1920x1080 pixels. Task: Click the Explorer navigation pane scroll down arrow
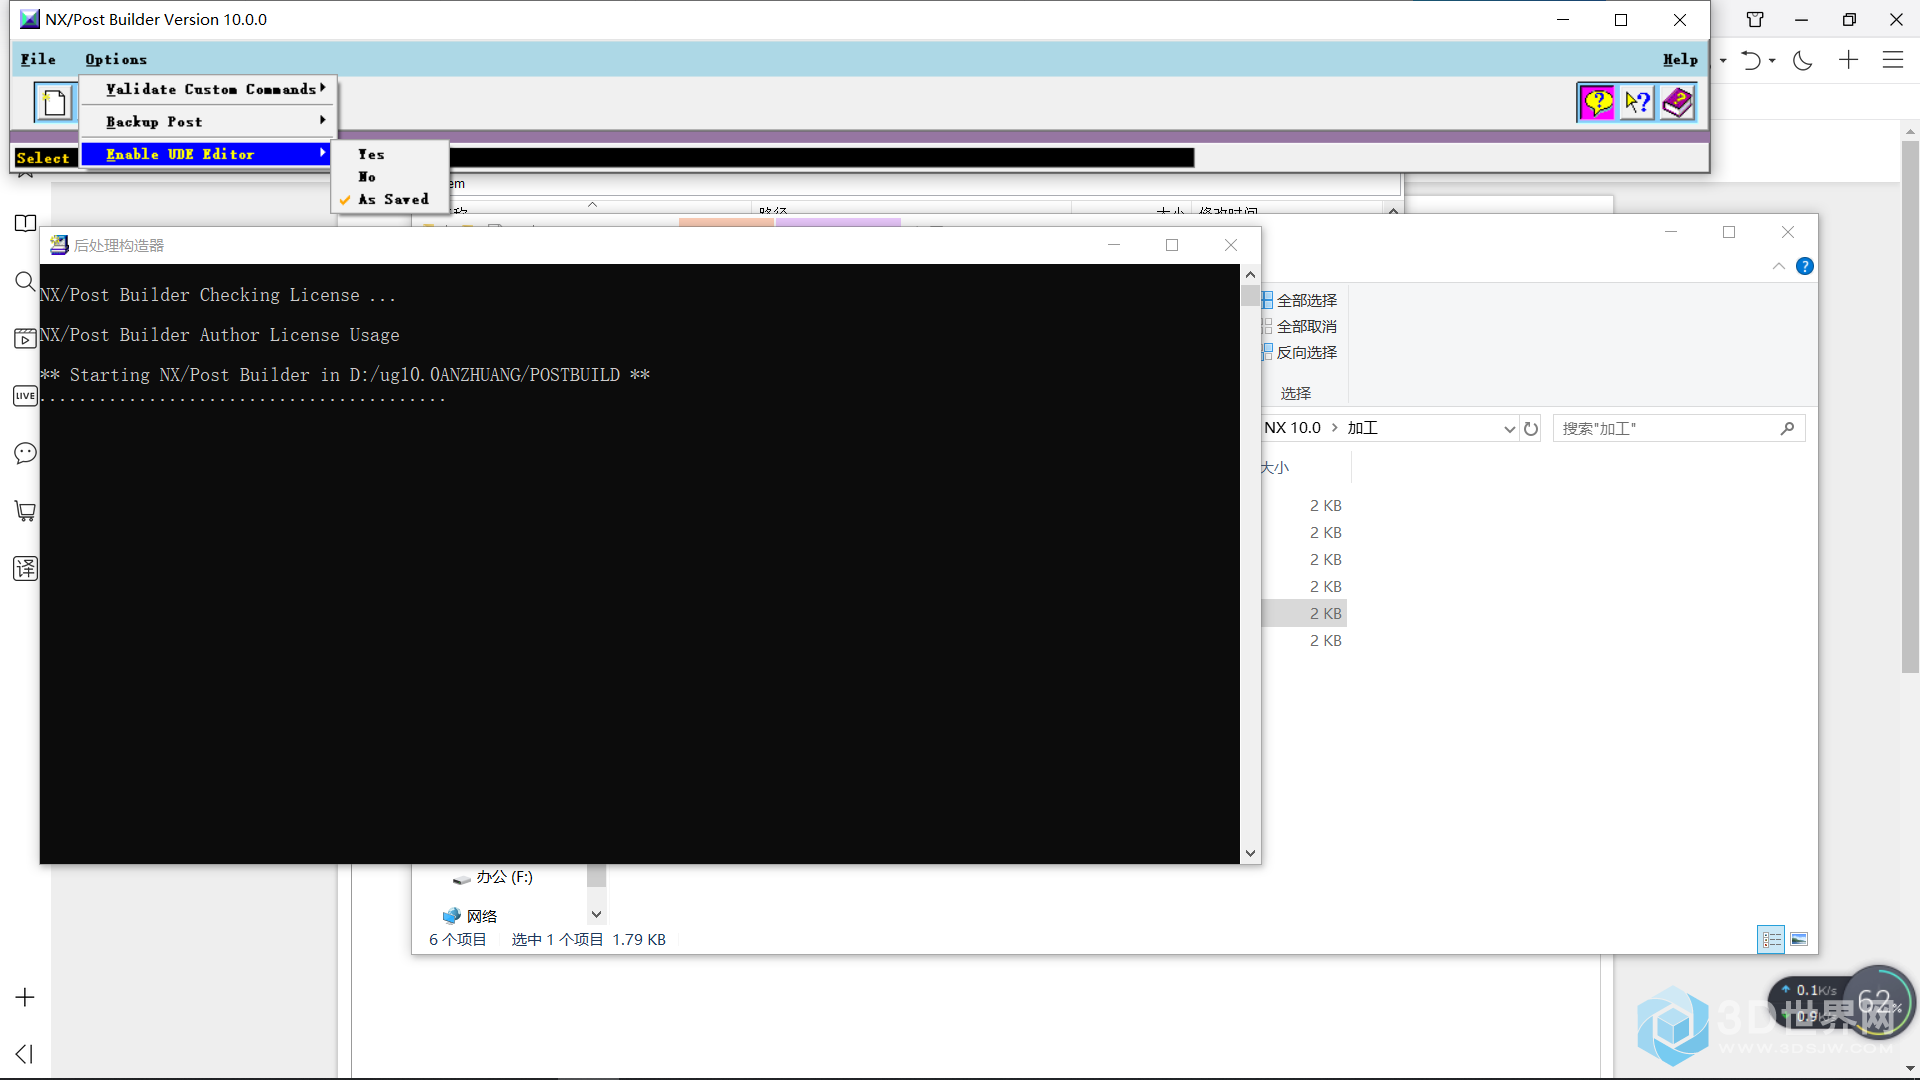[x=596, y=914]
